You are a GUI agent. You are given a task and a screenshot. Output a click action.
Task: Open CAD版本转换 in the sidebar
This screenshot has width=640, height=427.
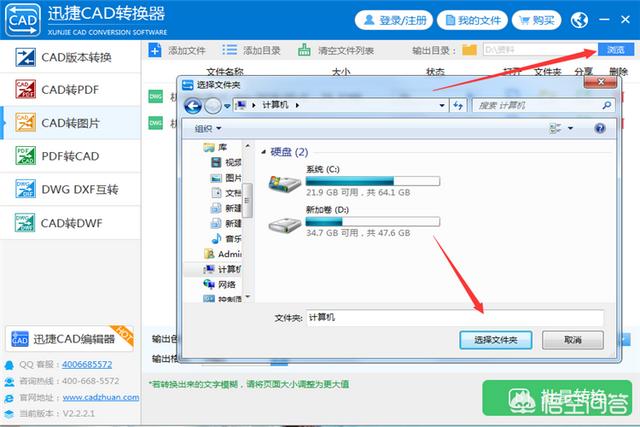coord(70,57)
